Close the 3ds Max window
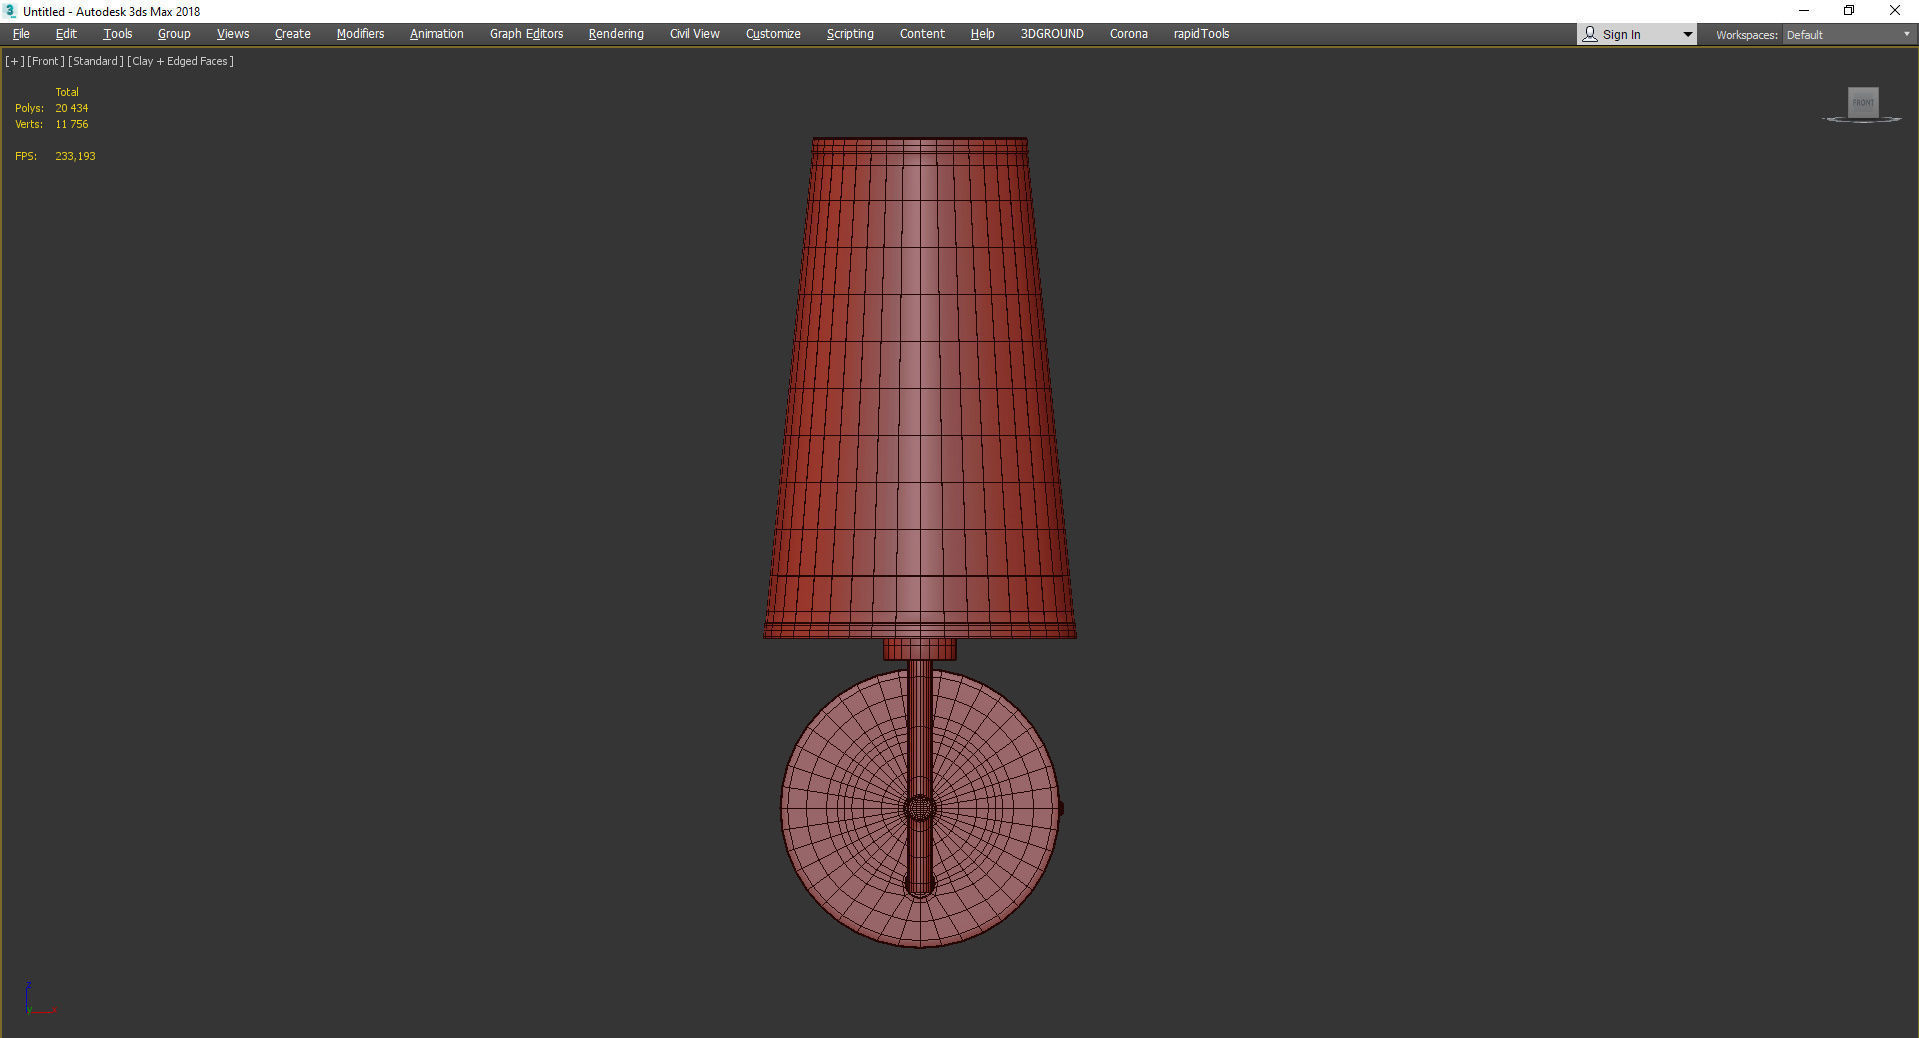 1895,11
